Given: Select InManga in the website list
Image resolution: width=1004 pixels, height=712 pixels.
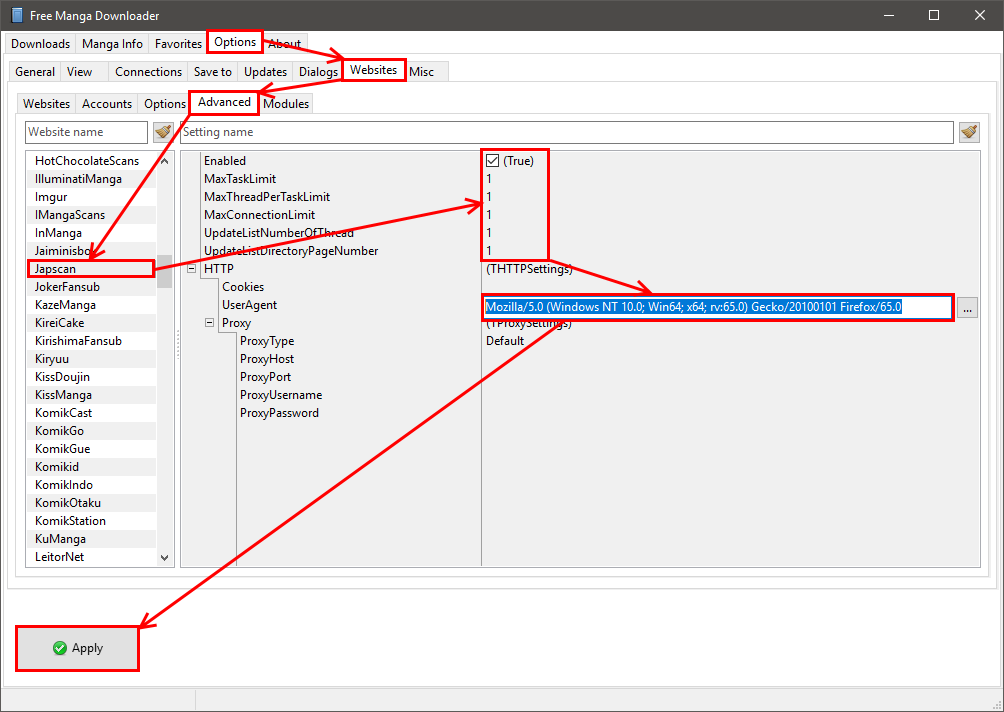Looking at the screenshot, I should pos(90,232).
